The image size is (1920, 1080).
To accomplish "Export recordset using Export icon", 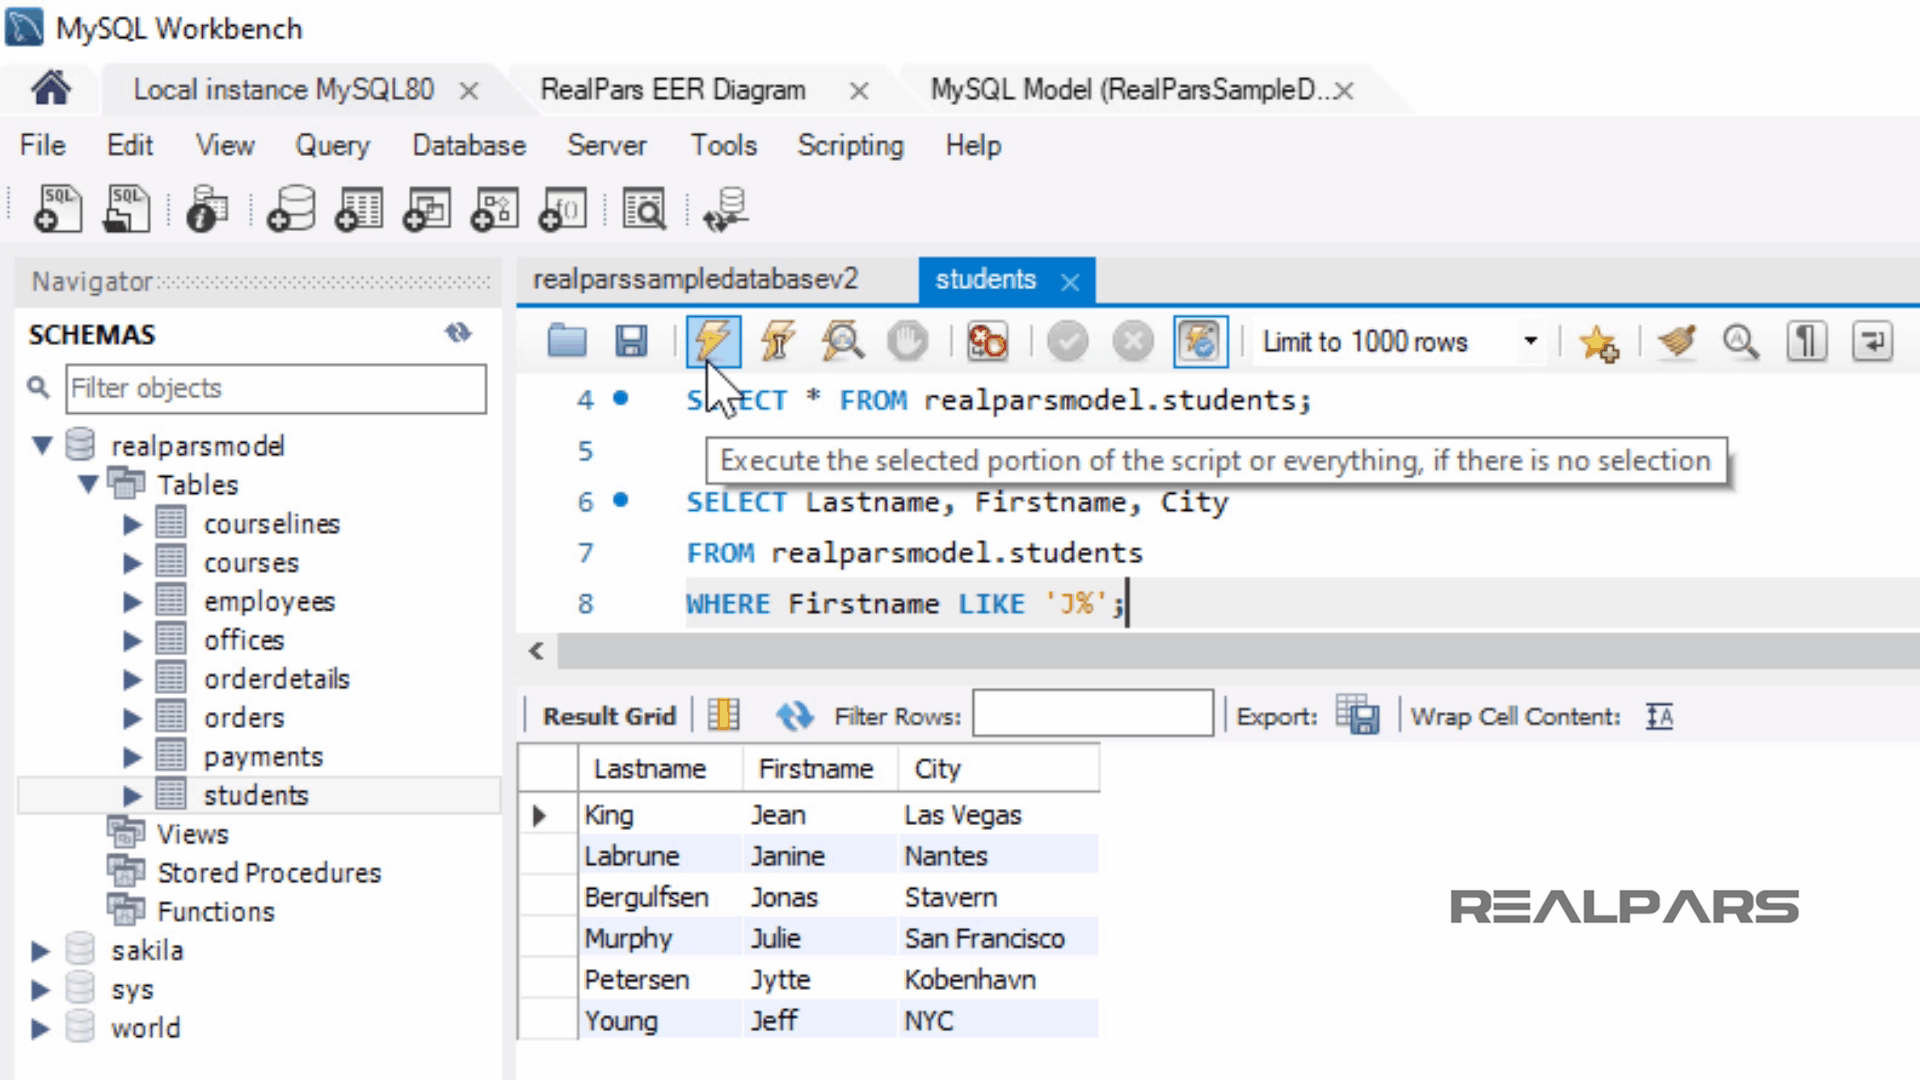I will tap(1358, 716).
